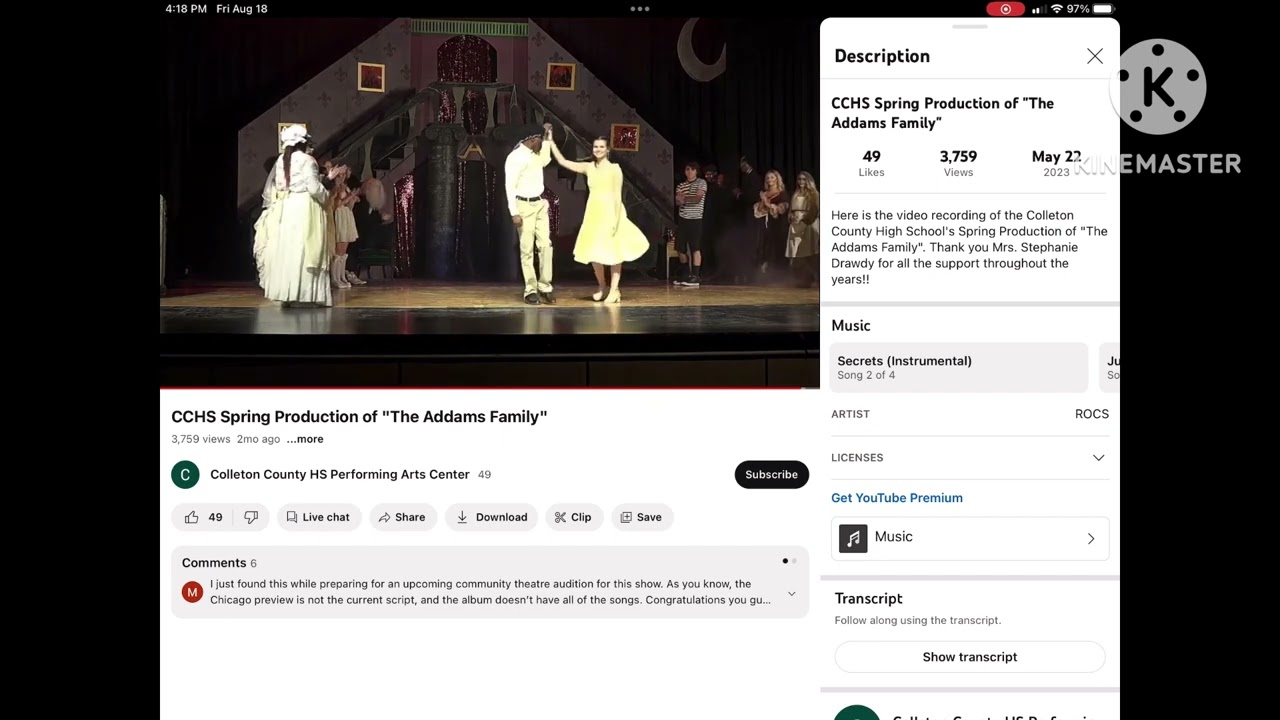The width and height of the screenshot is (1280, 720).
Task: Show the video transcript
Action: [x=970, y=657]
